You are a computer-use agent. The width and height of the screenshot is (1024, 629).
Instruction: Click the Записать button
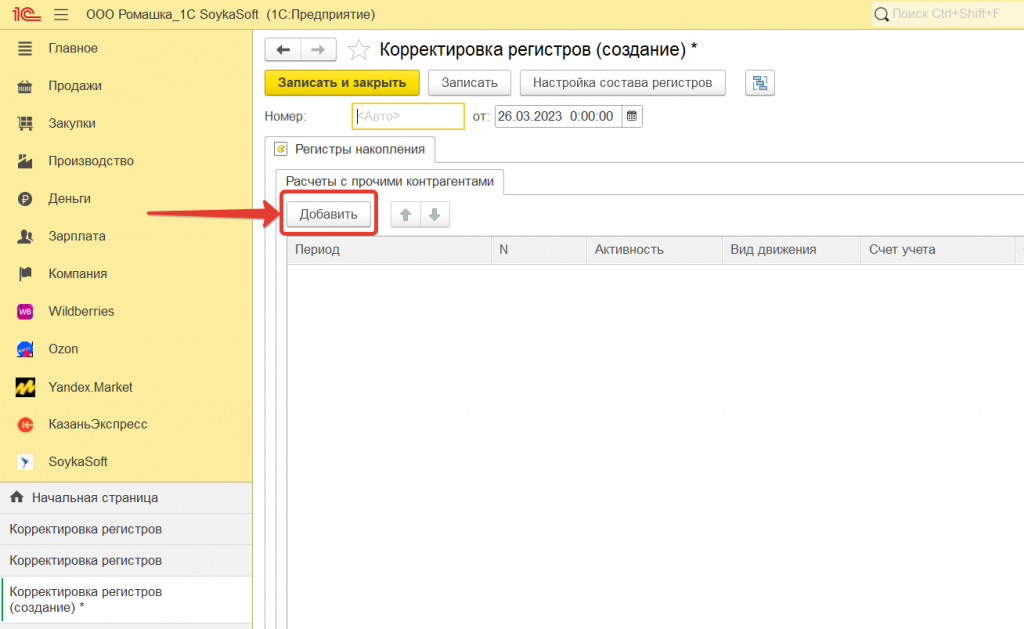(469, 83)
